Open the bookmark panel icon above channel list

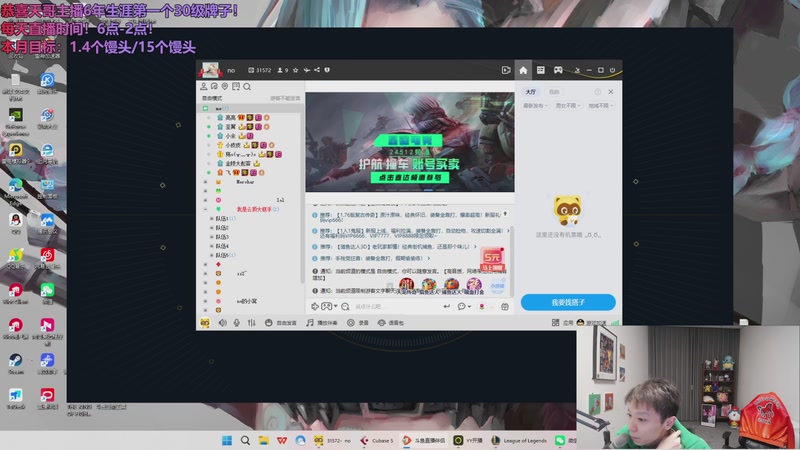pos(236,86)
